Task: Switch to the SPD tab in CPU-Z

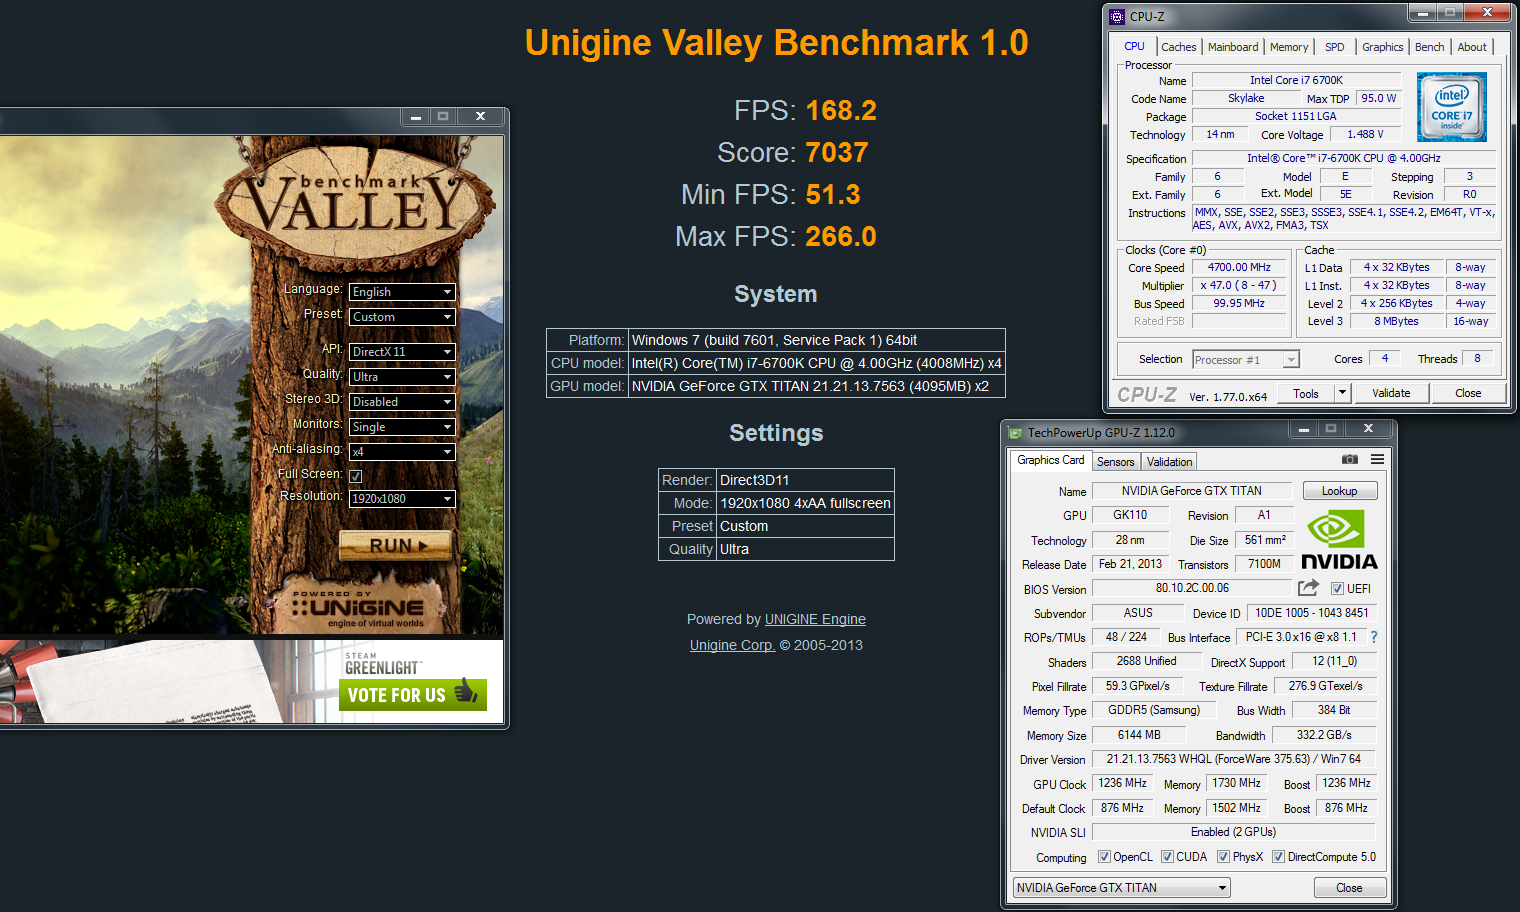Action: click(x=1334, y=47)
